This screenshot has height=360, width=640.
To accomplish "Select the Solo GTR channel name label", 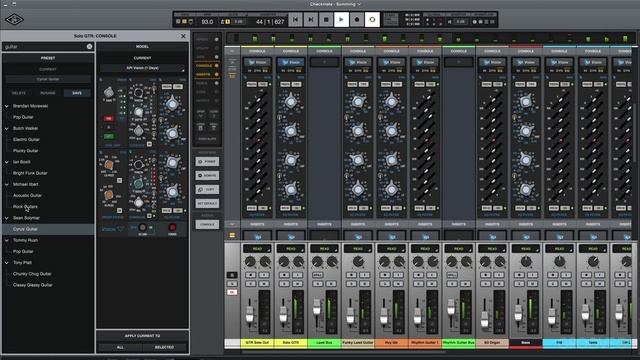I will pyautogui.click(x=291, y=343).
